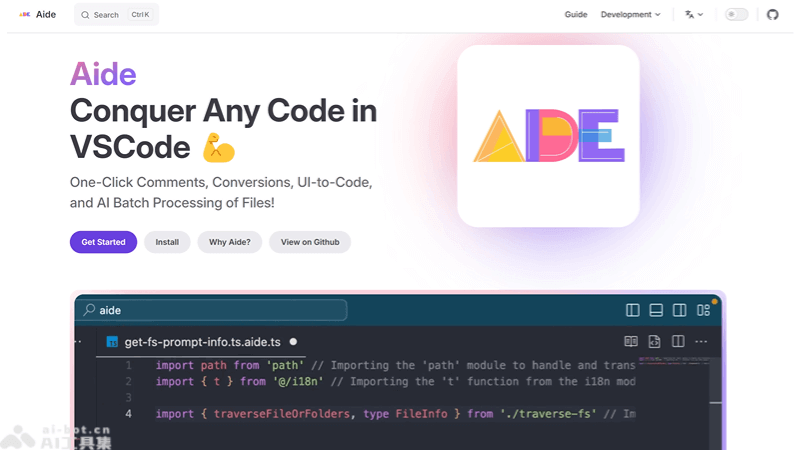Toggle the secondary sidebar layout icon
Screen dimensions: 800x450
[680, 310]
